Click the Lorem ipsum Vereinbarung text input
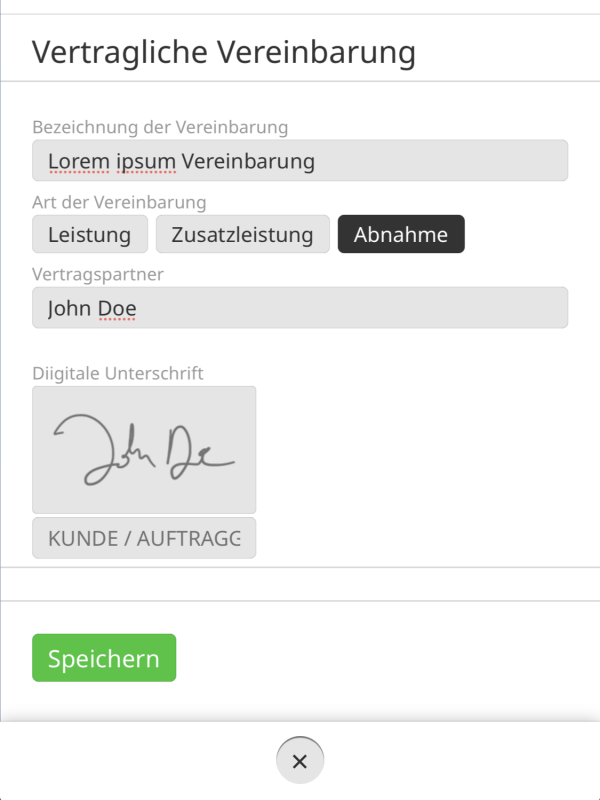 click(x=300, y=160)
